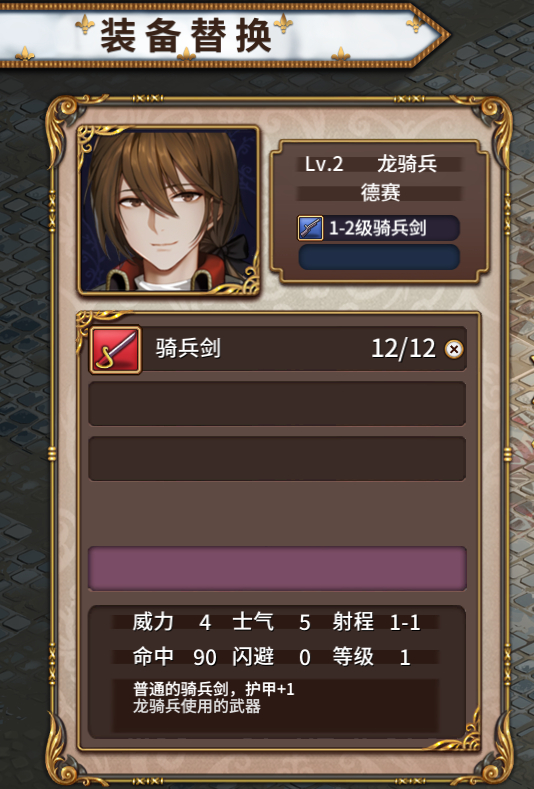Click the 命中 90 accuracy stat
This screenshot has height=789, width=534.
pyautogui.click(x=175, y=657)
